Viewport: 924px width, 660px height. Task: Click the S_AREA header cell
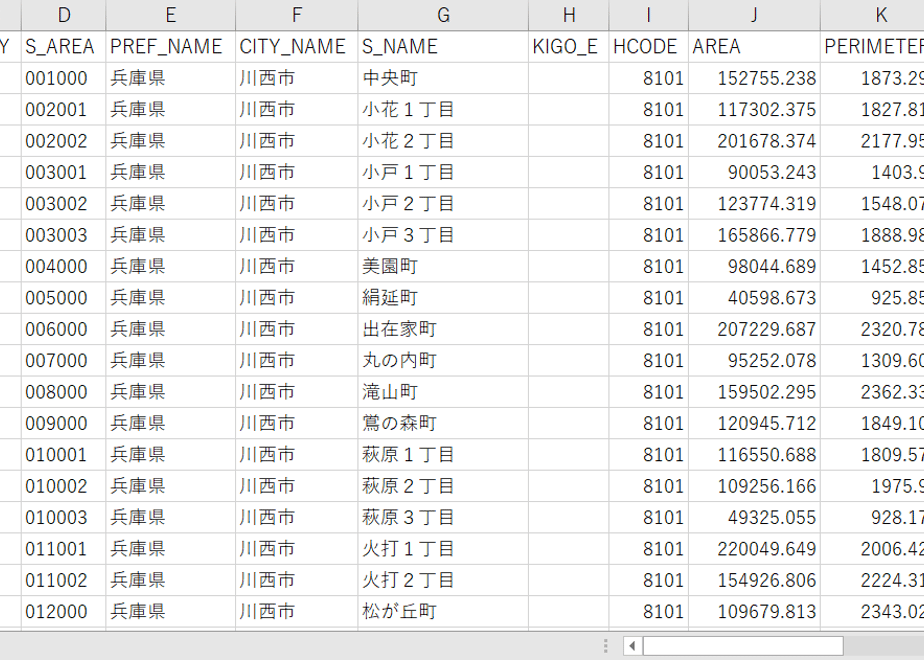[x=64, y=47]
